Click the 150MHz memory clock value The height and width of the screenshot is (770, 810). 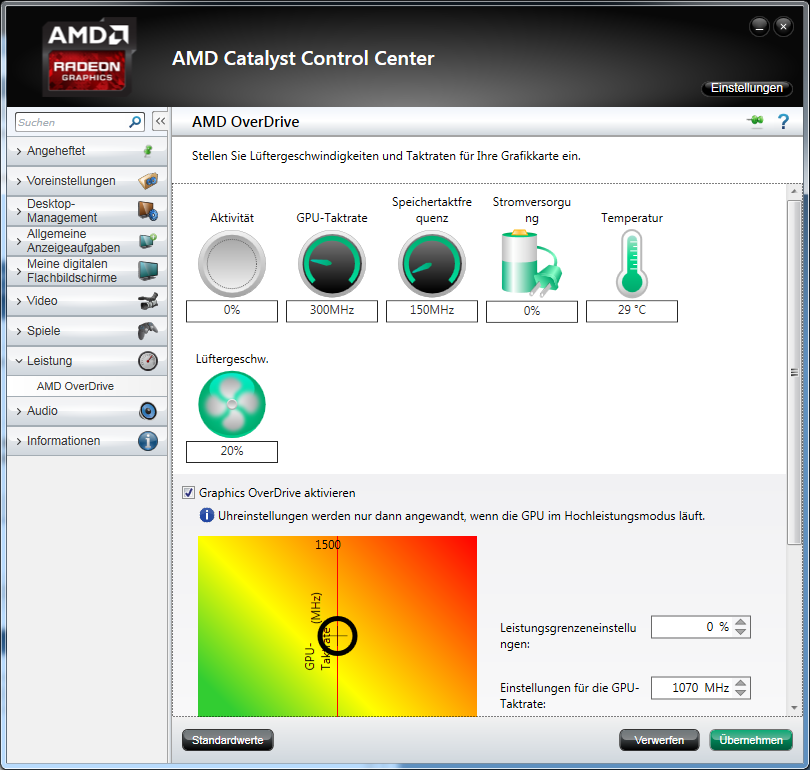432,310
